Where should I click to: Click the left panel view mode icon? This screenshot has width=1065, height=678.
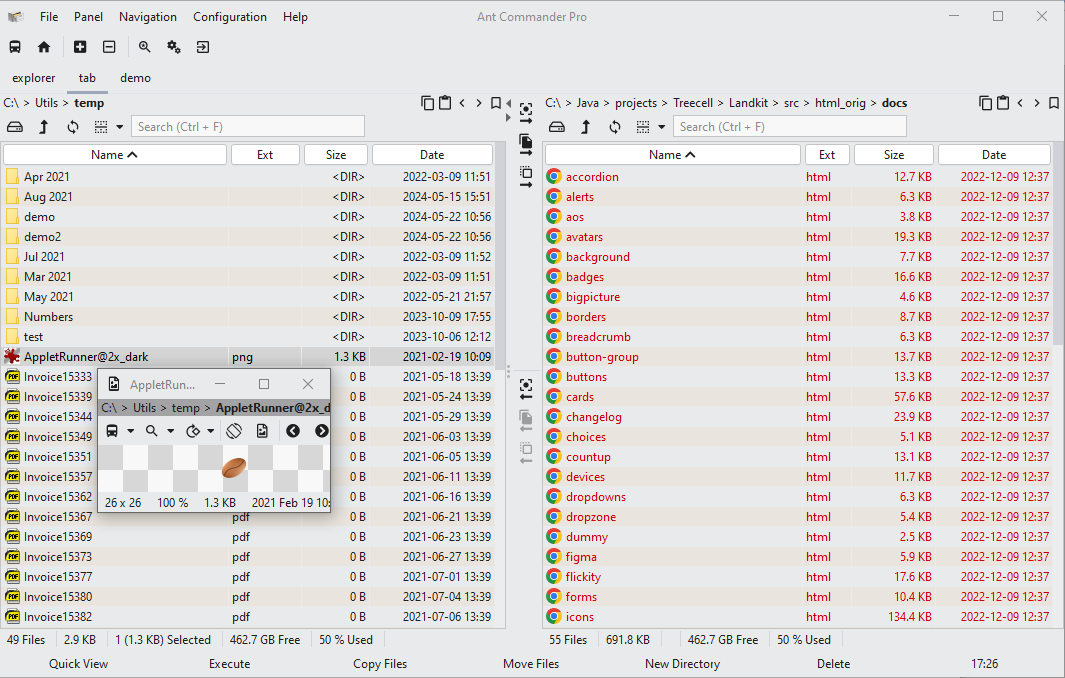coord(101,127)
